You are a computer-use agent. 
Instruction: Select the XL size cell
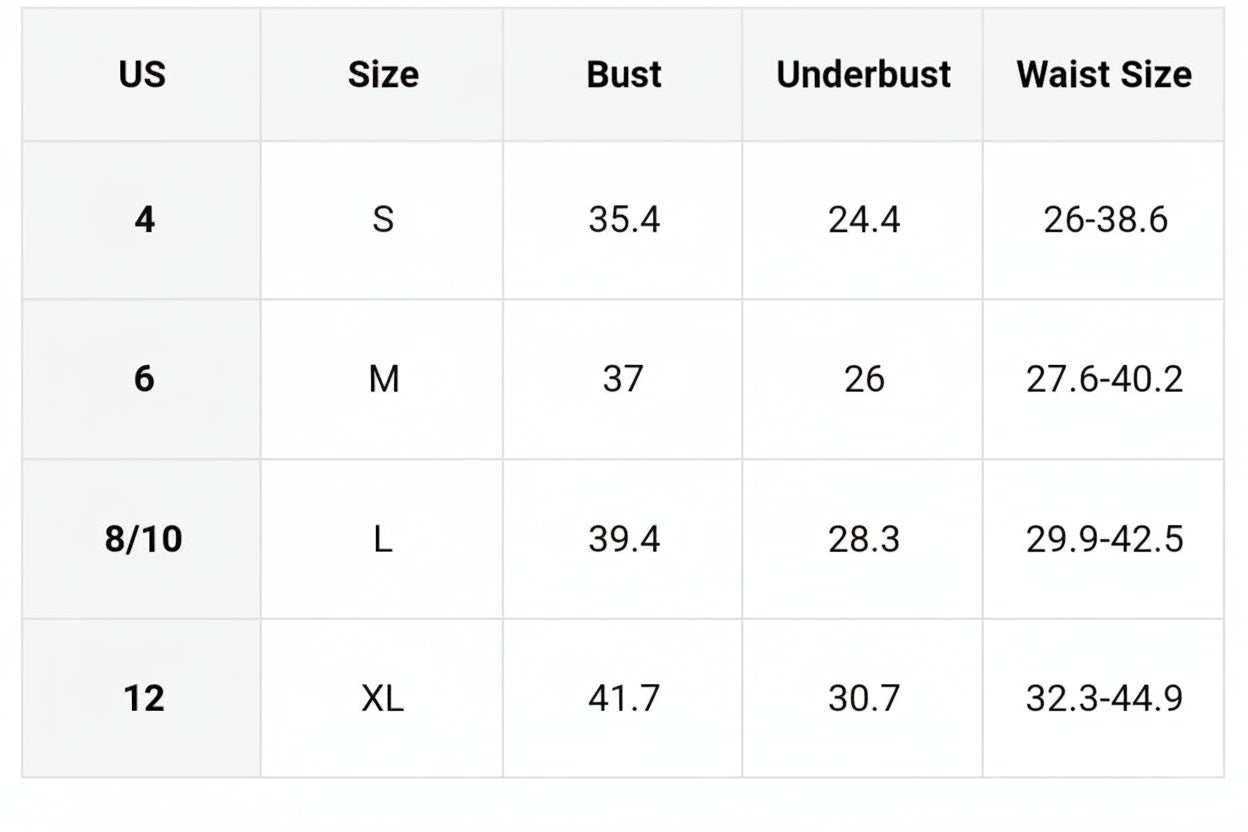383,698
